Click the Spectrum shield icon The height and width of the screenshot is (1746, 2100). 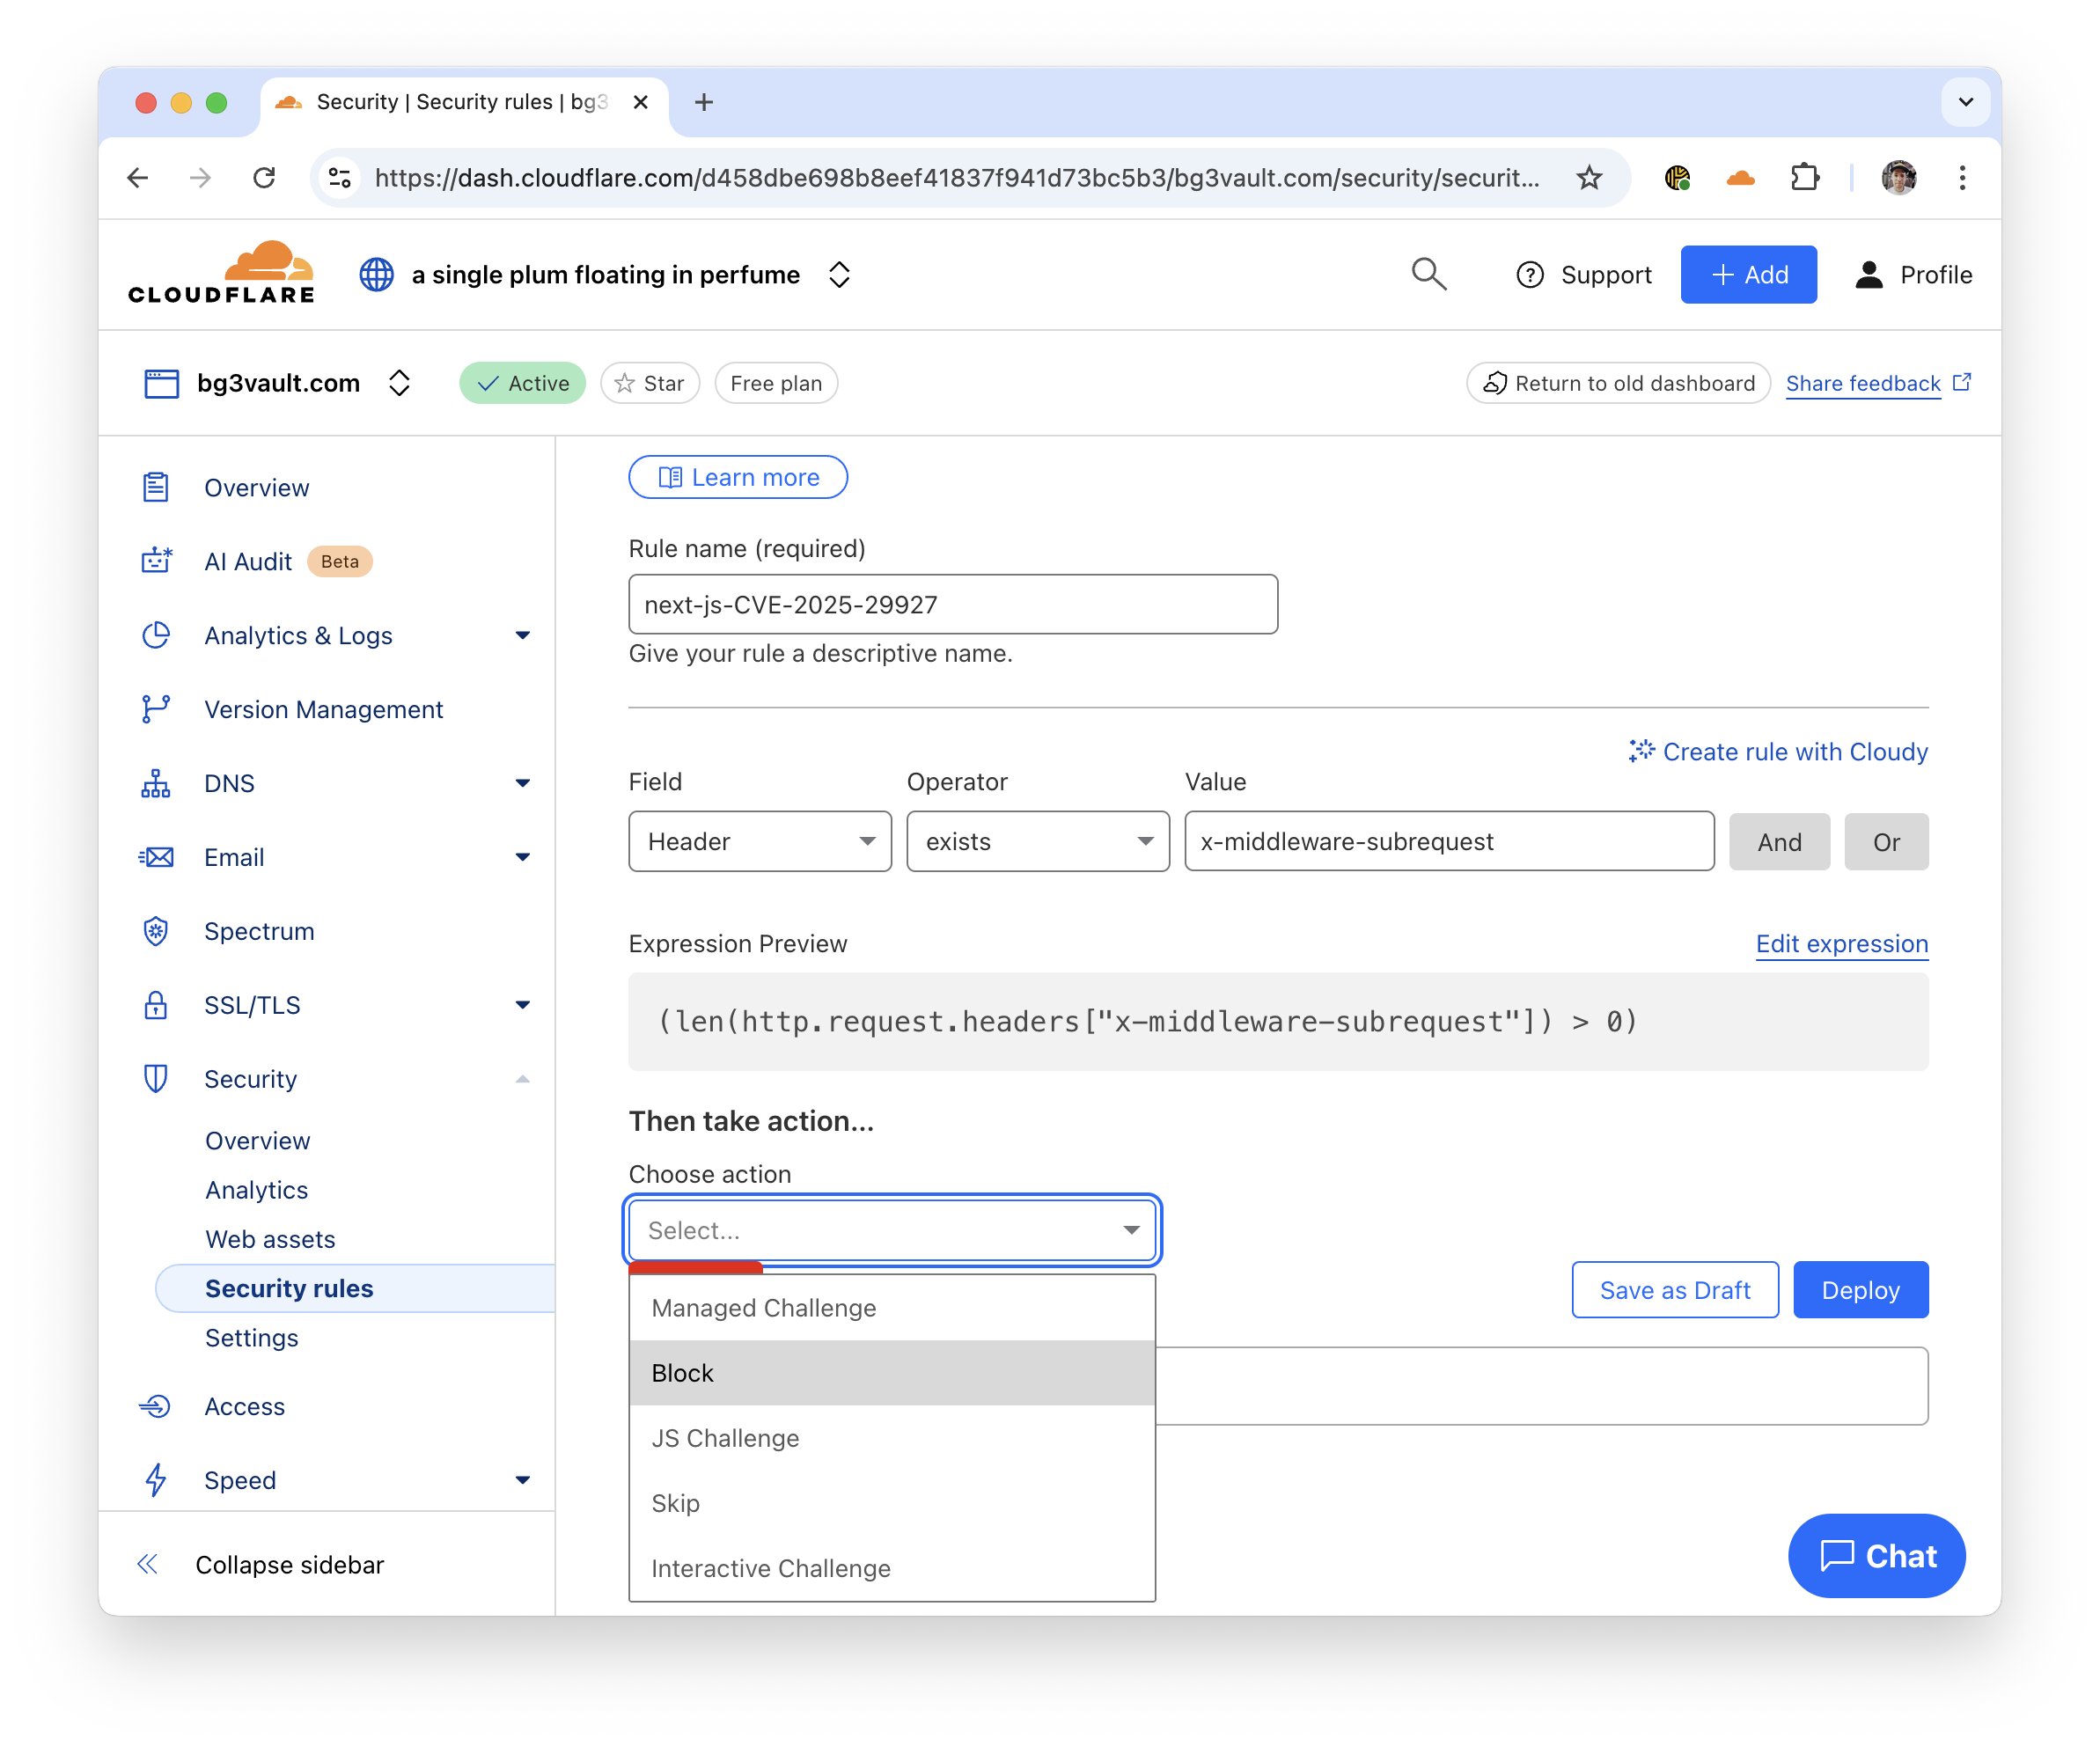pyautogui.click(x=156, y=931)
